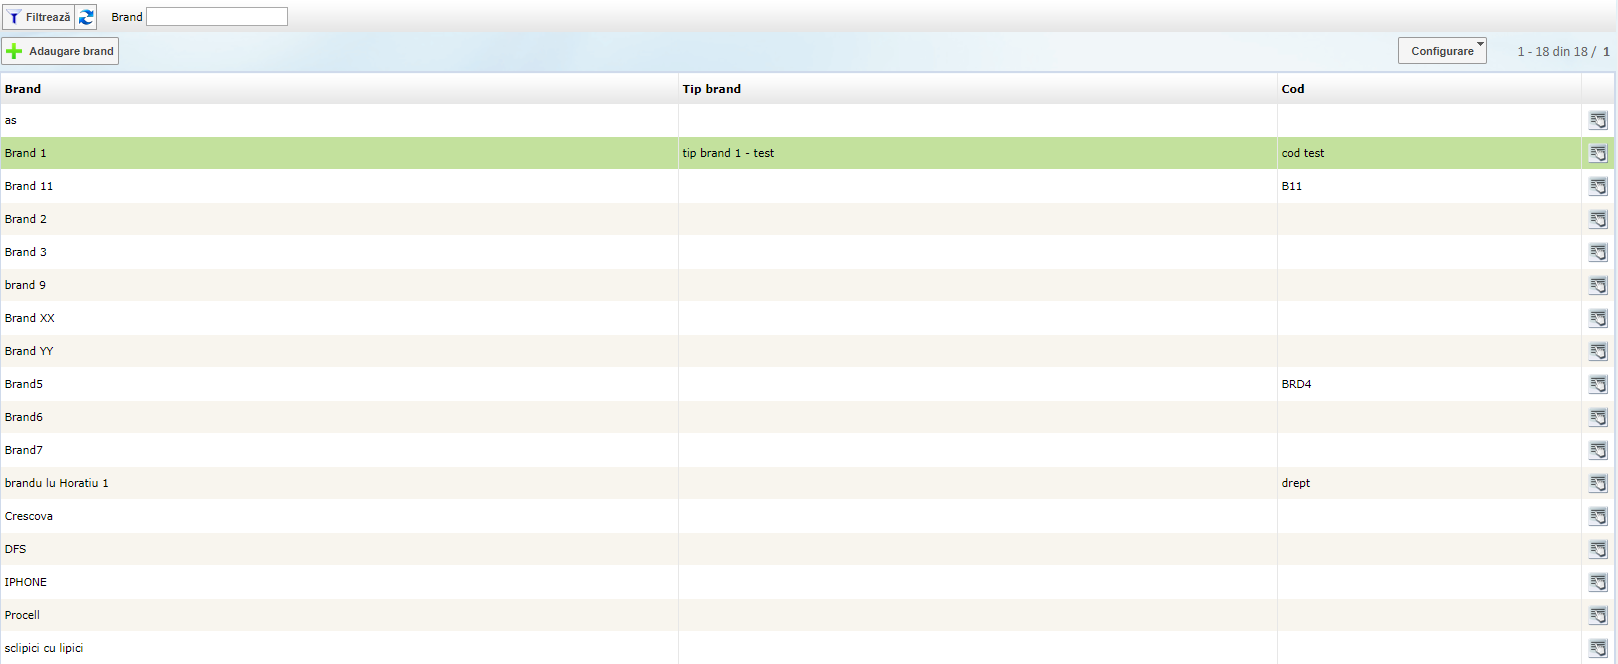Go to page 1 in pagination
The width and height of the screenshot is (1618, 664).
click(x=1606, y=52)
